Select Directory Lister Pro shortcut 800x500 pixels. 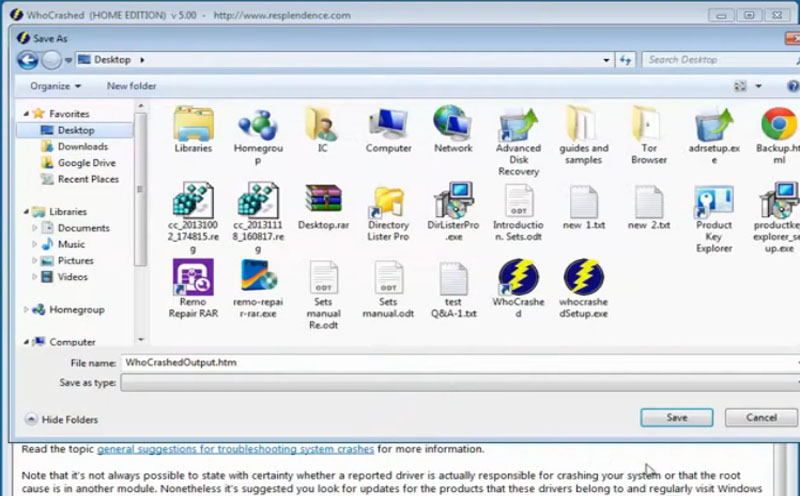point(388,212)
